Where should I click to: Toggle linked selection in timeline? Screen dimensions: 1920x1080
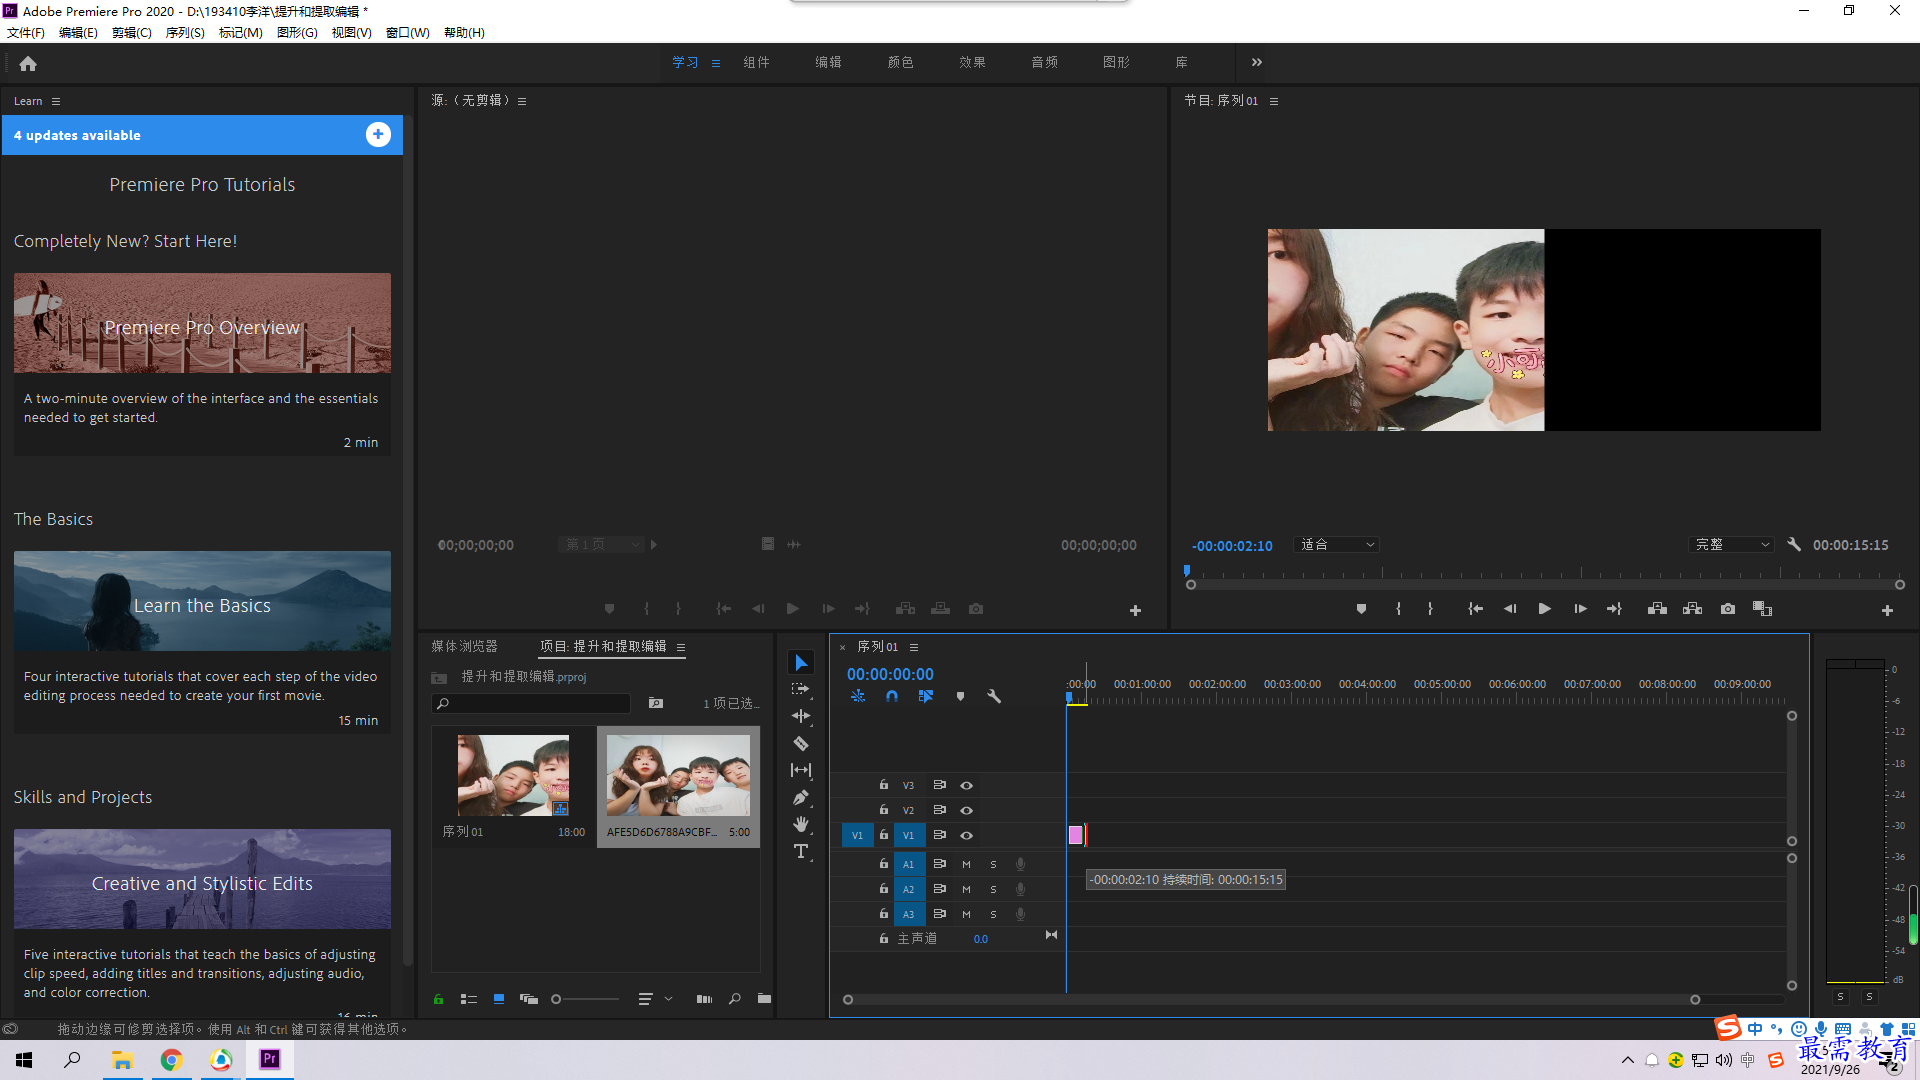tap(926, 696)
